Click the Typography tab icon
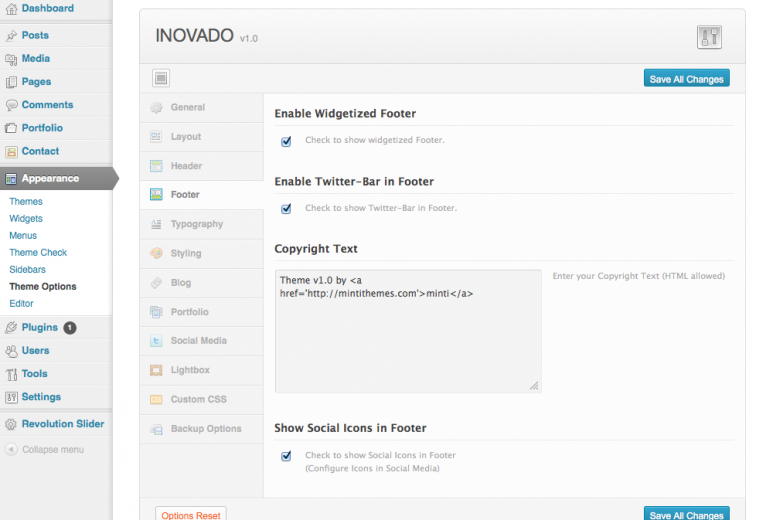This screenshot has width=773, height=520. click(x=156, y=224)
